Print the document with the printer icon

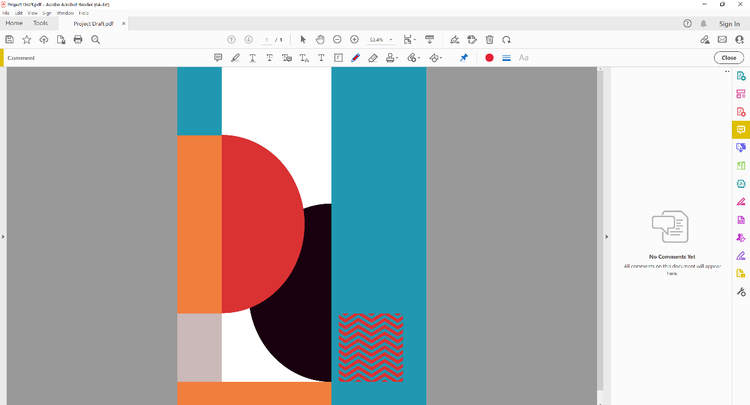(x=78, y=40)
